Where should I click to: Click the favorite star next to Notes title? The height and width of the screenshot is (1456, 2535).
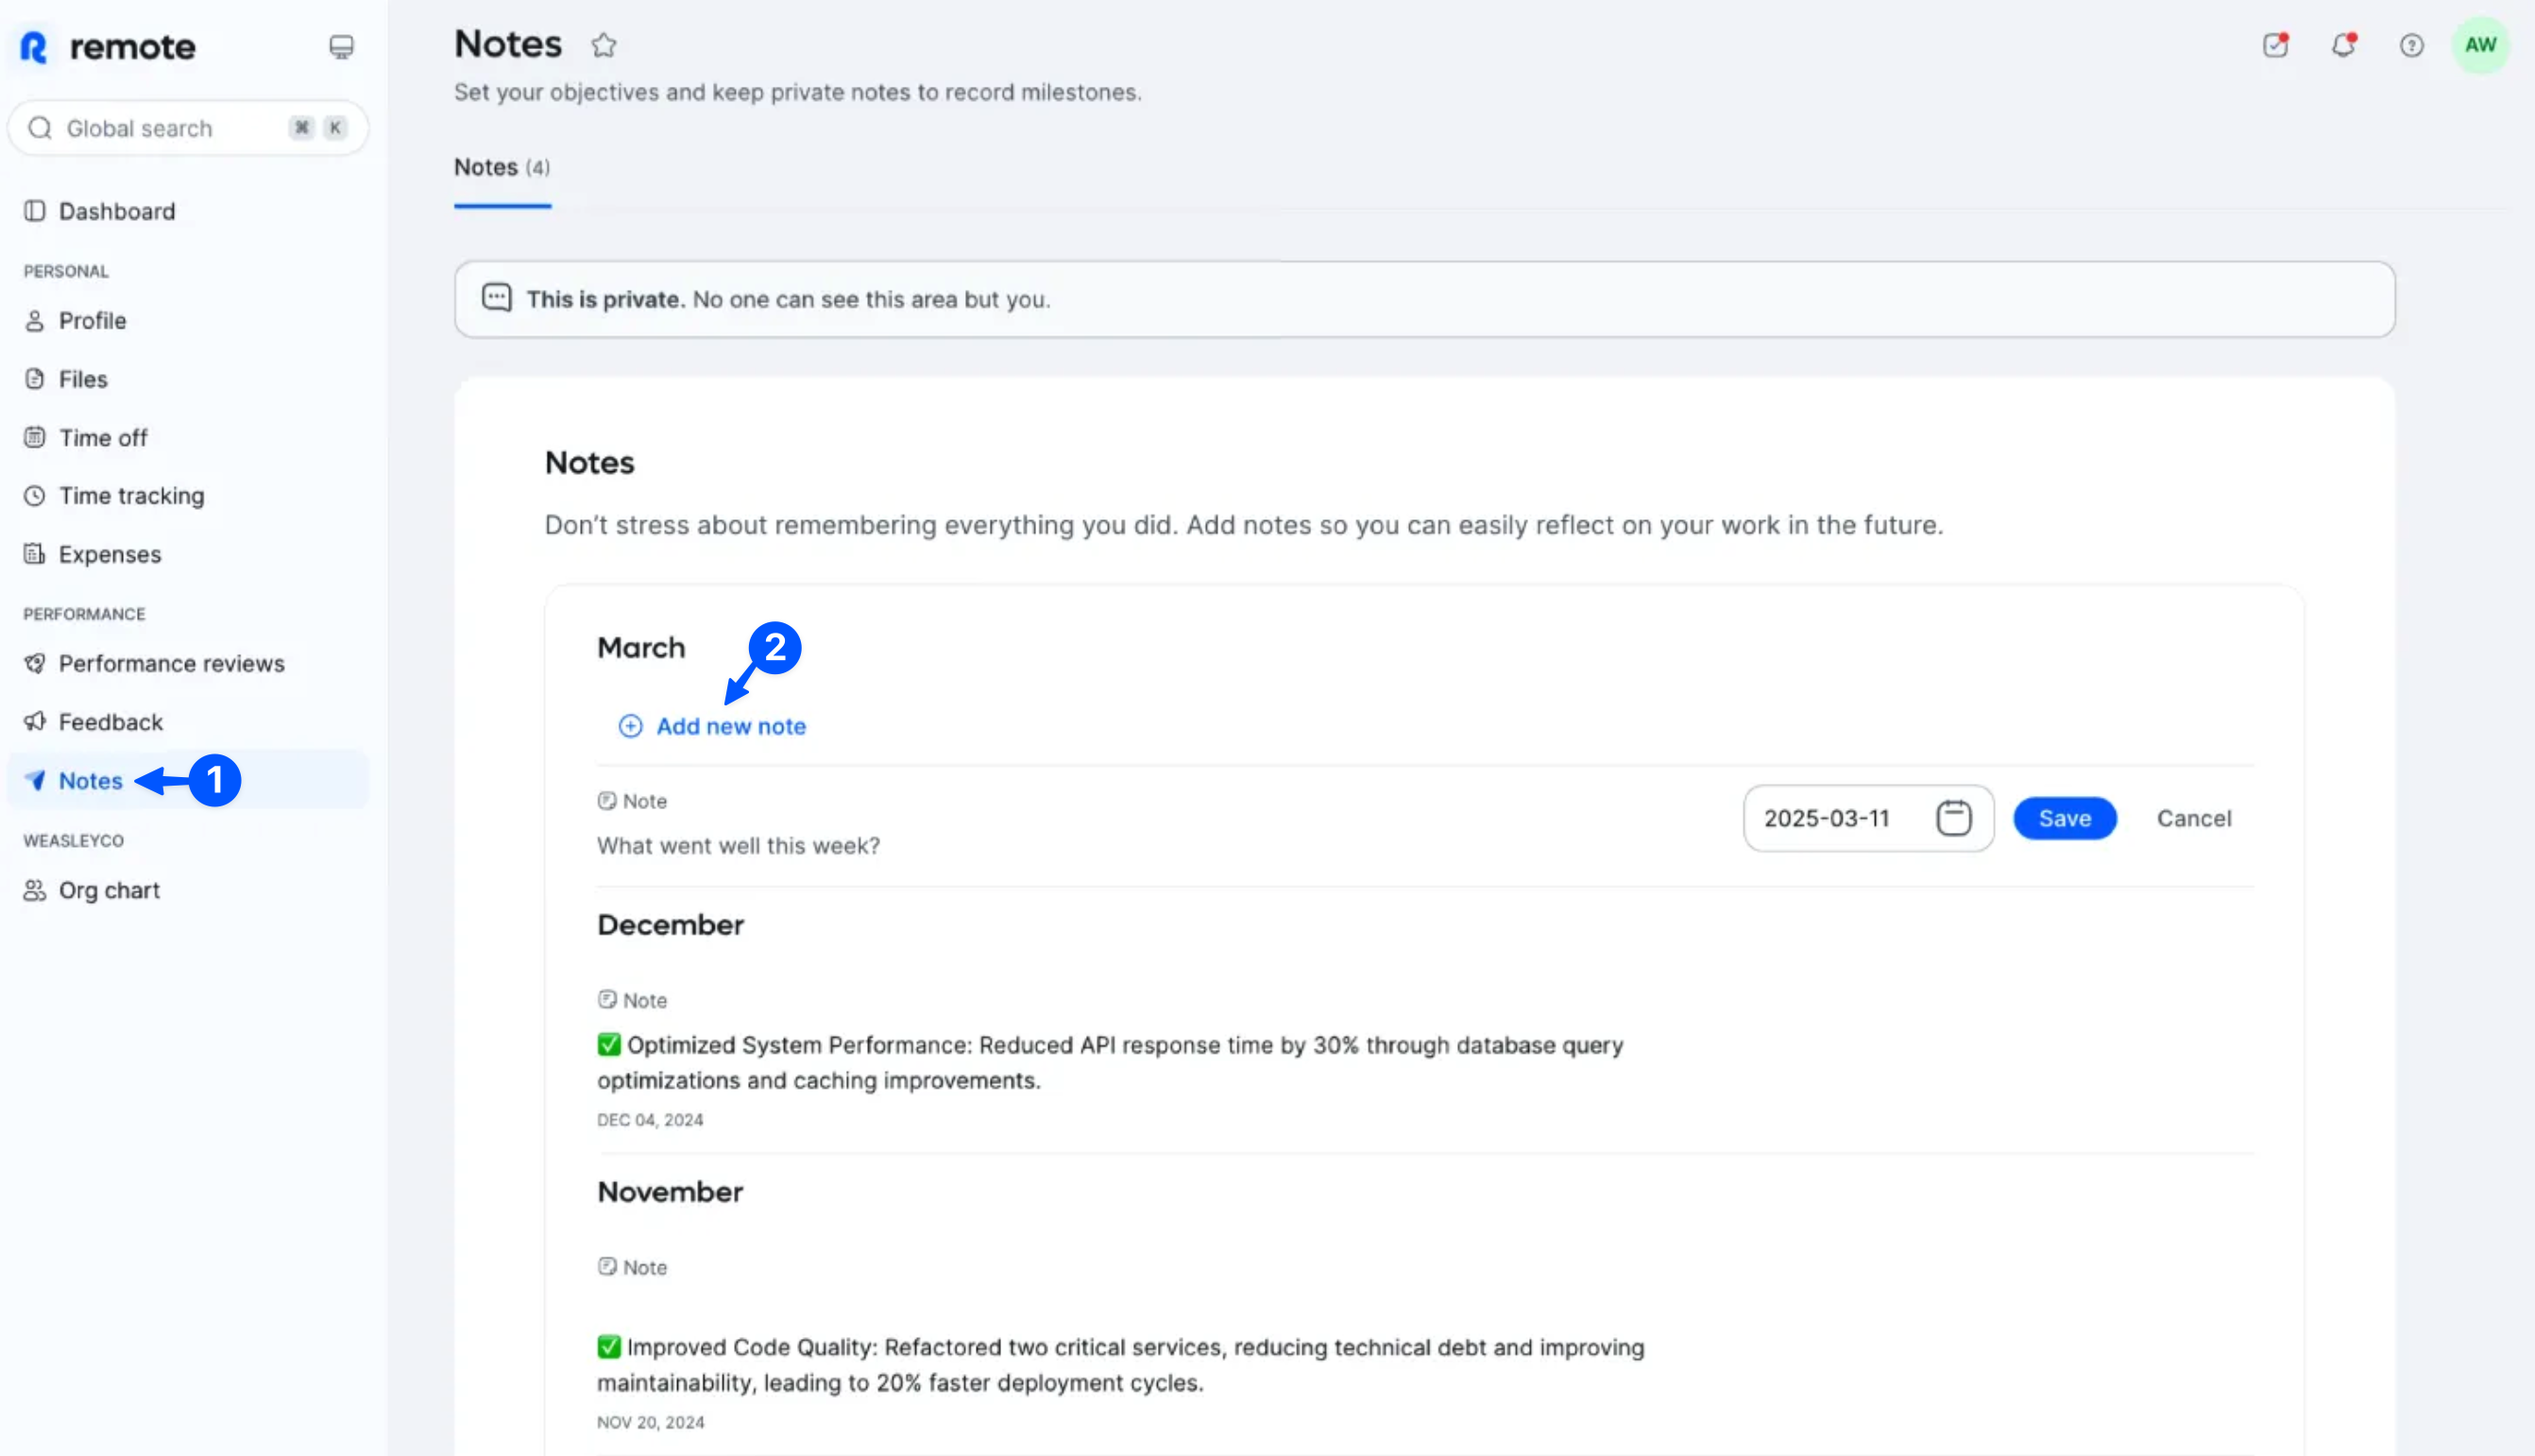(x=603, y=45)
